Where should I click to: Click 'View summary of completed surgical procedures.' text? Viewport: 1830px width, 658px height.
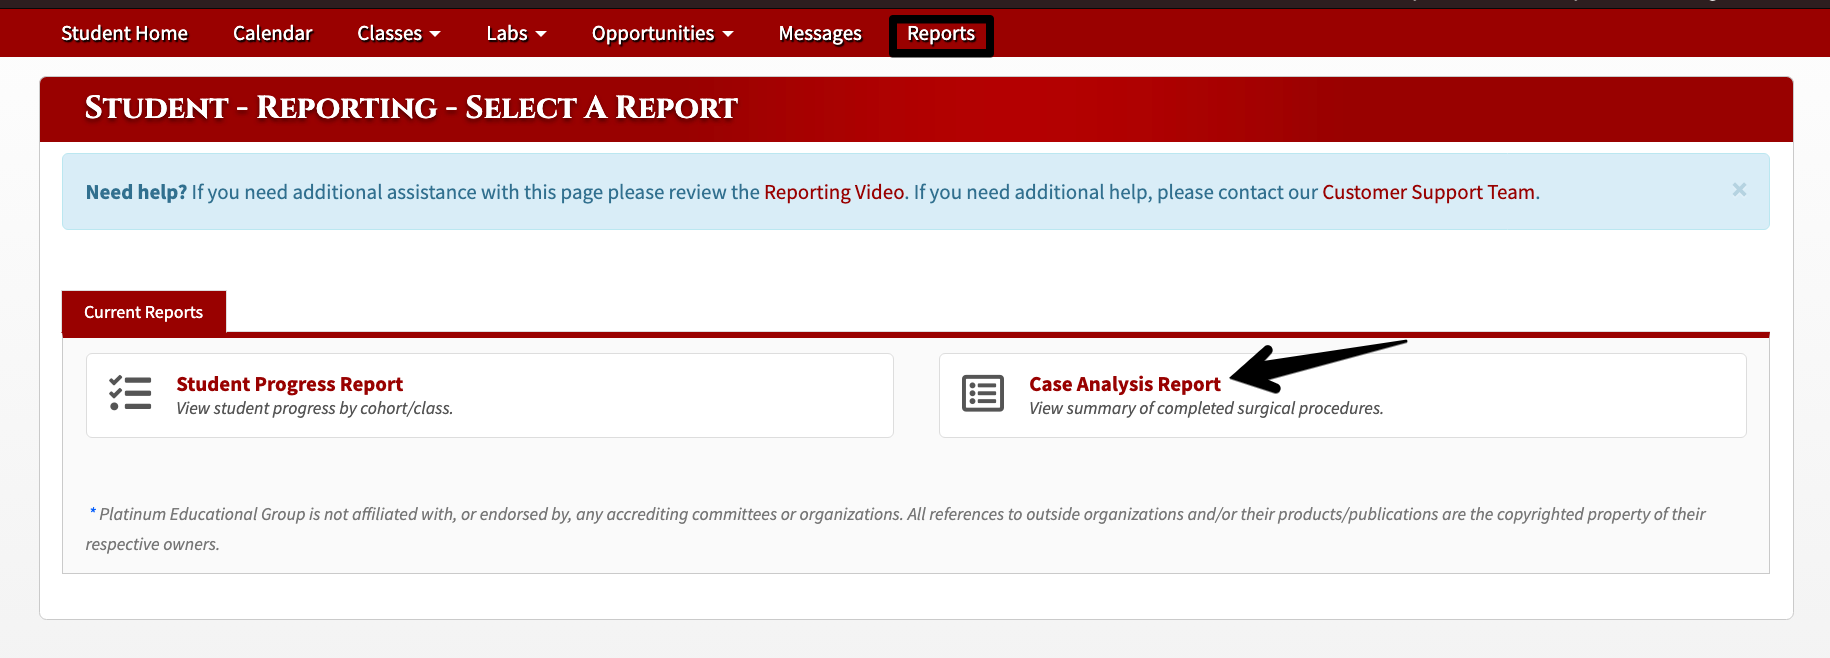[1206, 408]
